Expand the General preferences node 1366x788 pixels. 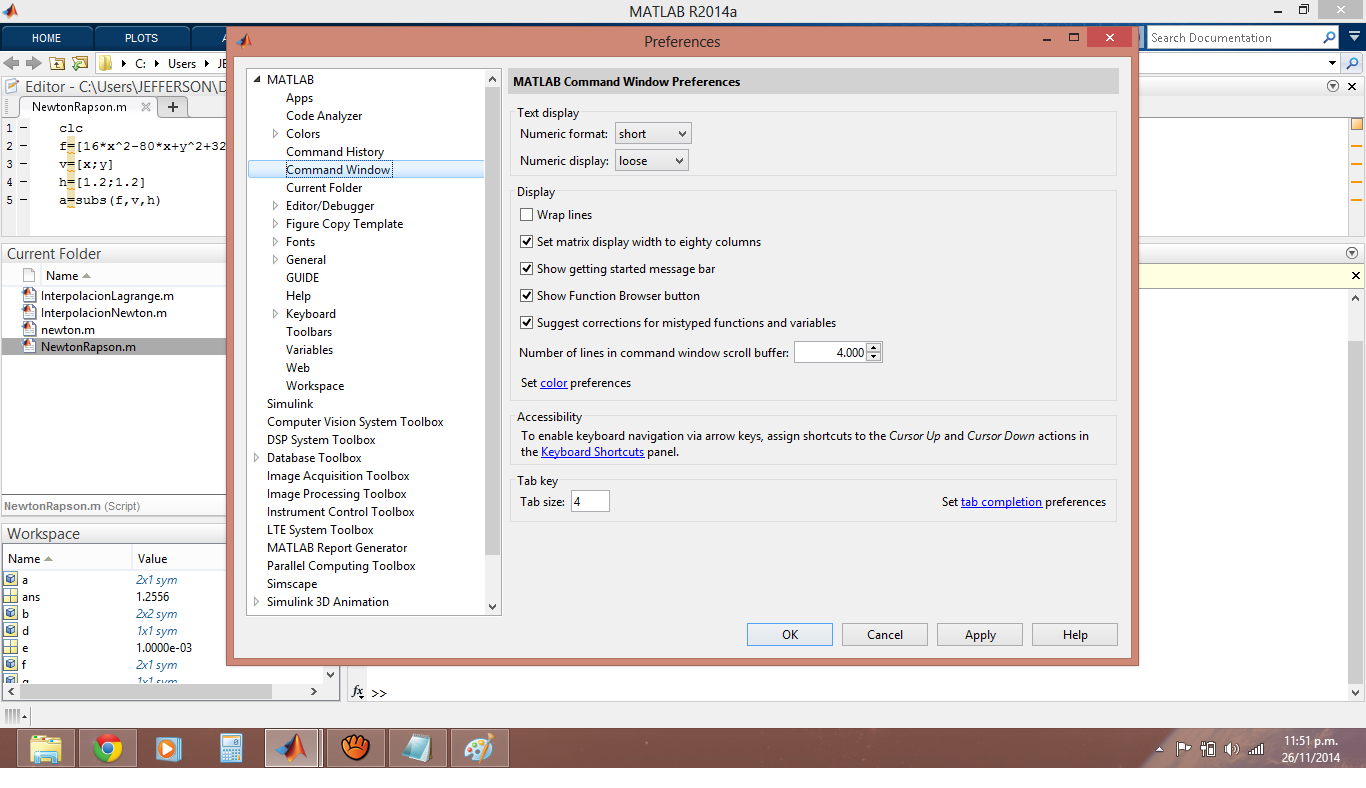pyautogui.click(x=276, y=260)
